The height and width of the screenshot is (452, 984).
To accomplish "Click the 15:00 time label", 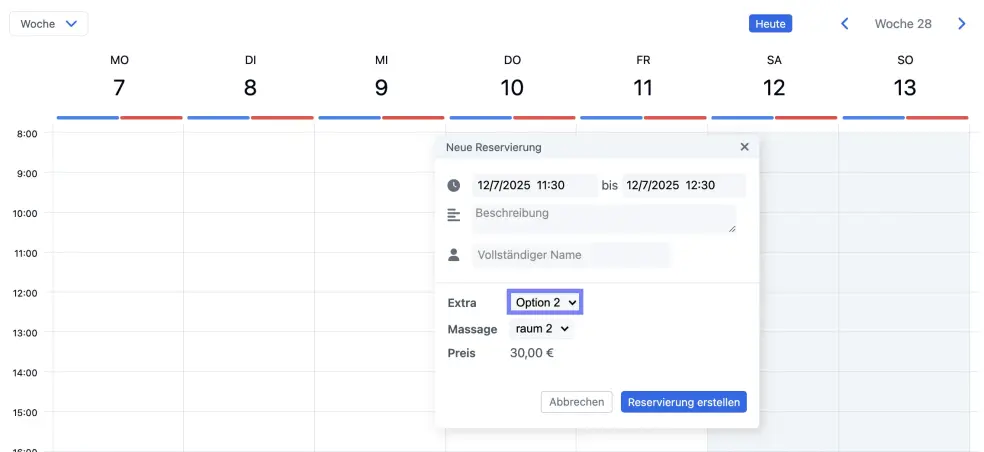I will [25, 412].
